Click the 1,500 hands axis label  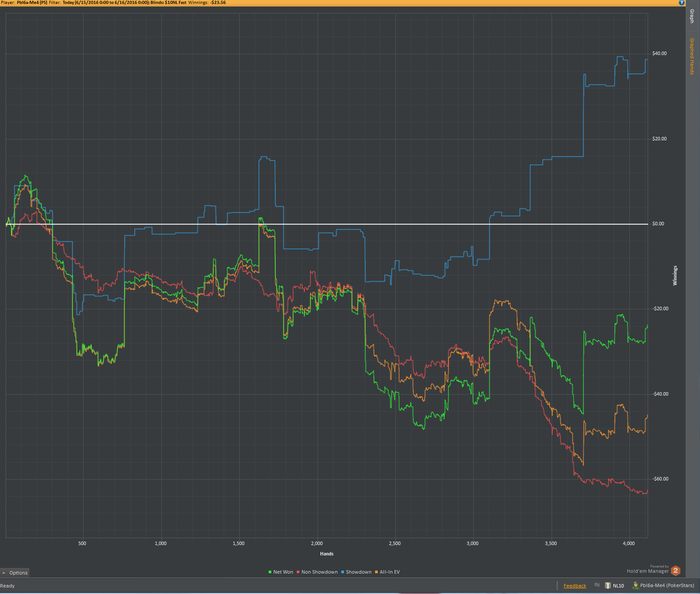click(x=239, y=544)
